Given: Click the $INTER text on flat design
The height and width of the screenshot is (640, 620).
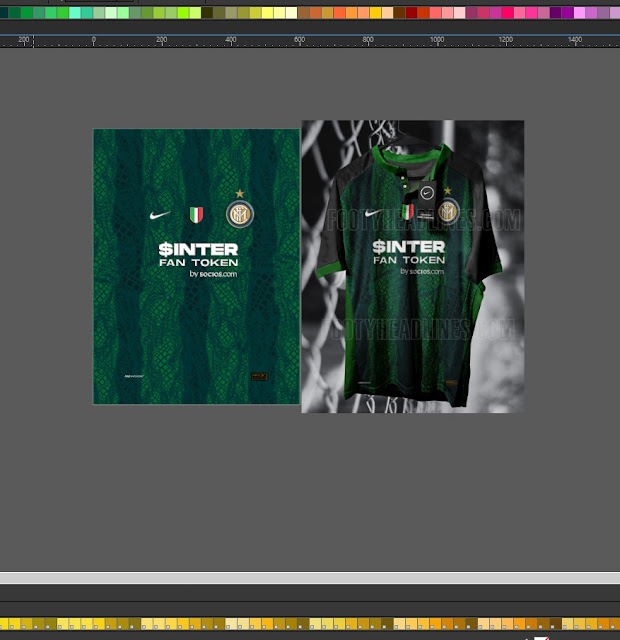Looking at the screenshot, I should [x=198, y=249].
